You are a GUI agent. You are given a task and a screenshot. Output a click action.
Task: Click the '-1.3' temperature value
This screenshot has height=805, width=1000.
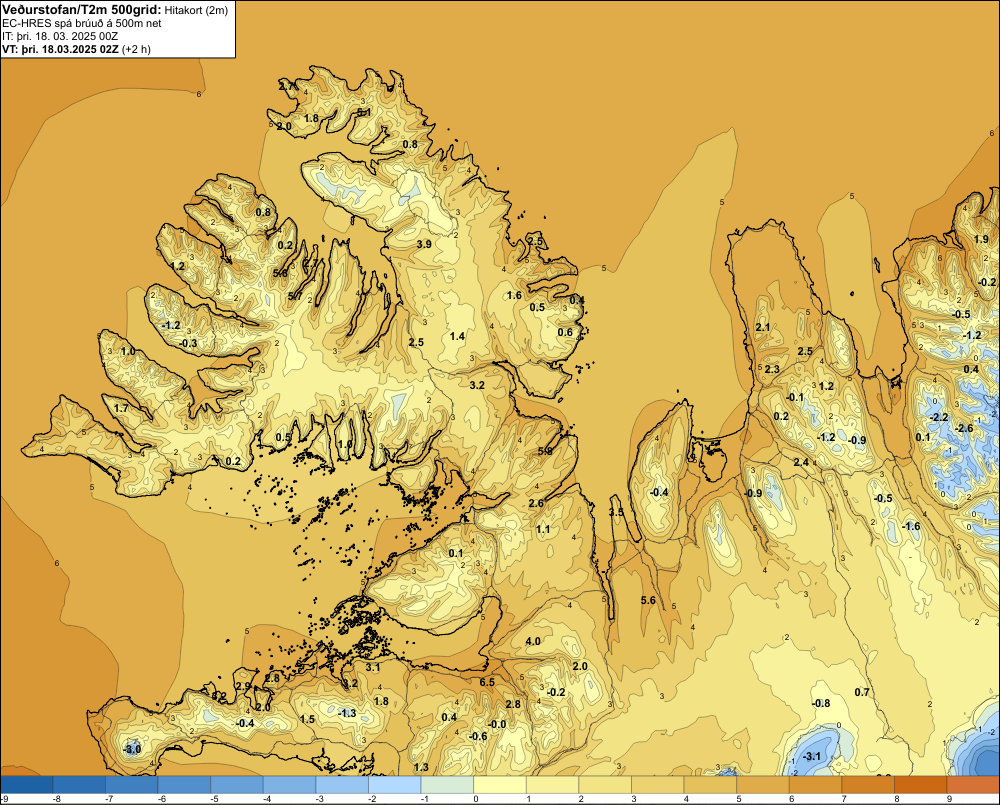click(347, 713)
